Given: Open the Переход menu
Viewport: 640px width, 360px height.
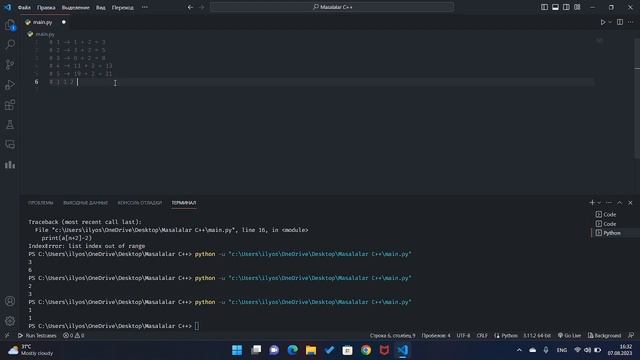Looking at the screenshot, I should [x=122, y=7].
